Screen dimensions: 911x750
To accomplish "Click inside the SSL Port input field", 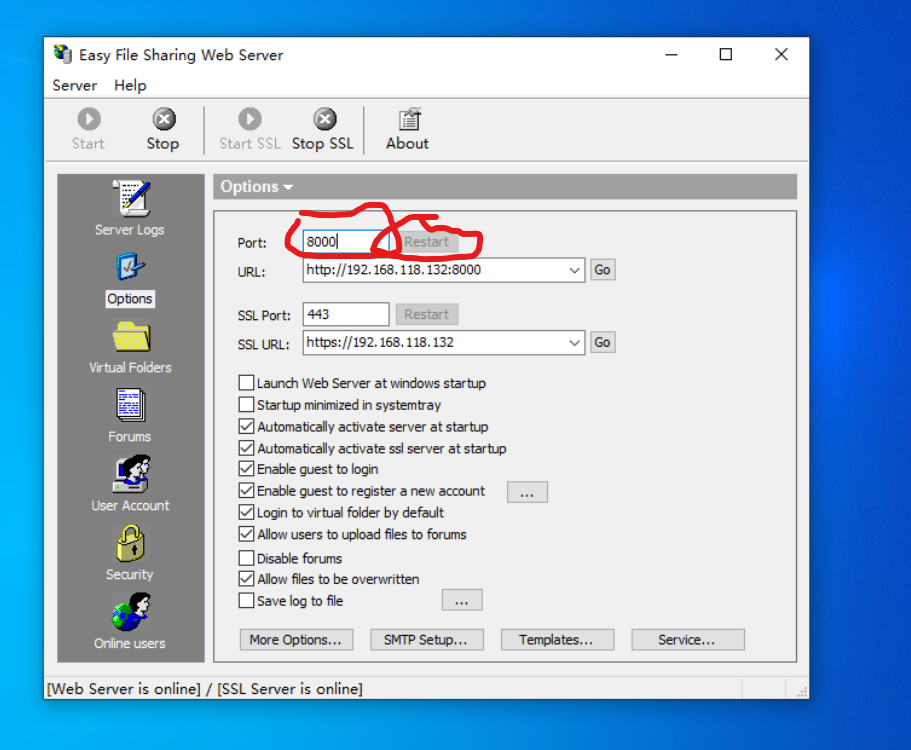I will (x=346, y=314).
